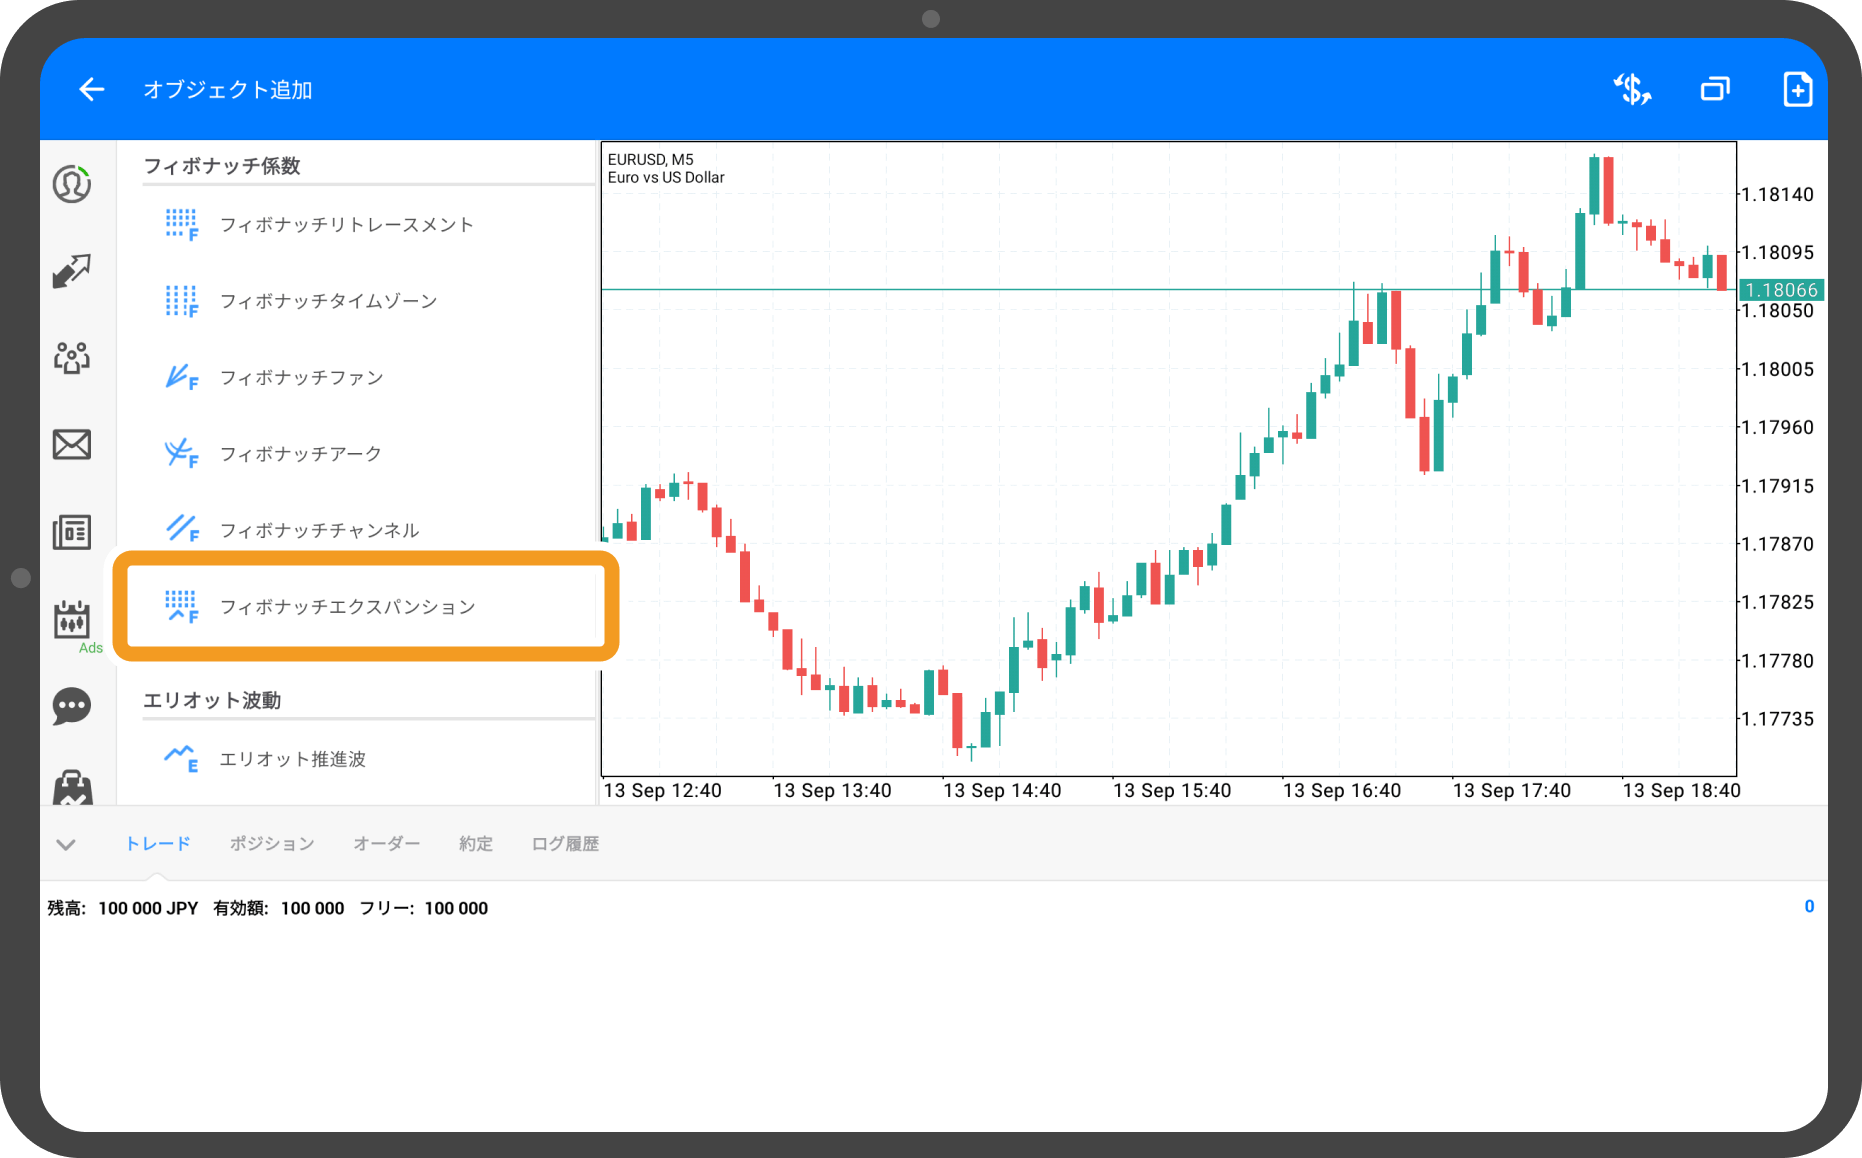Tap the back arrow in the header
Viewport: 1862px width, 1158px height.
[x=91, y=90]
